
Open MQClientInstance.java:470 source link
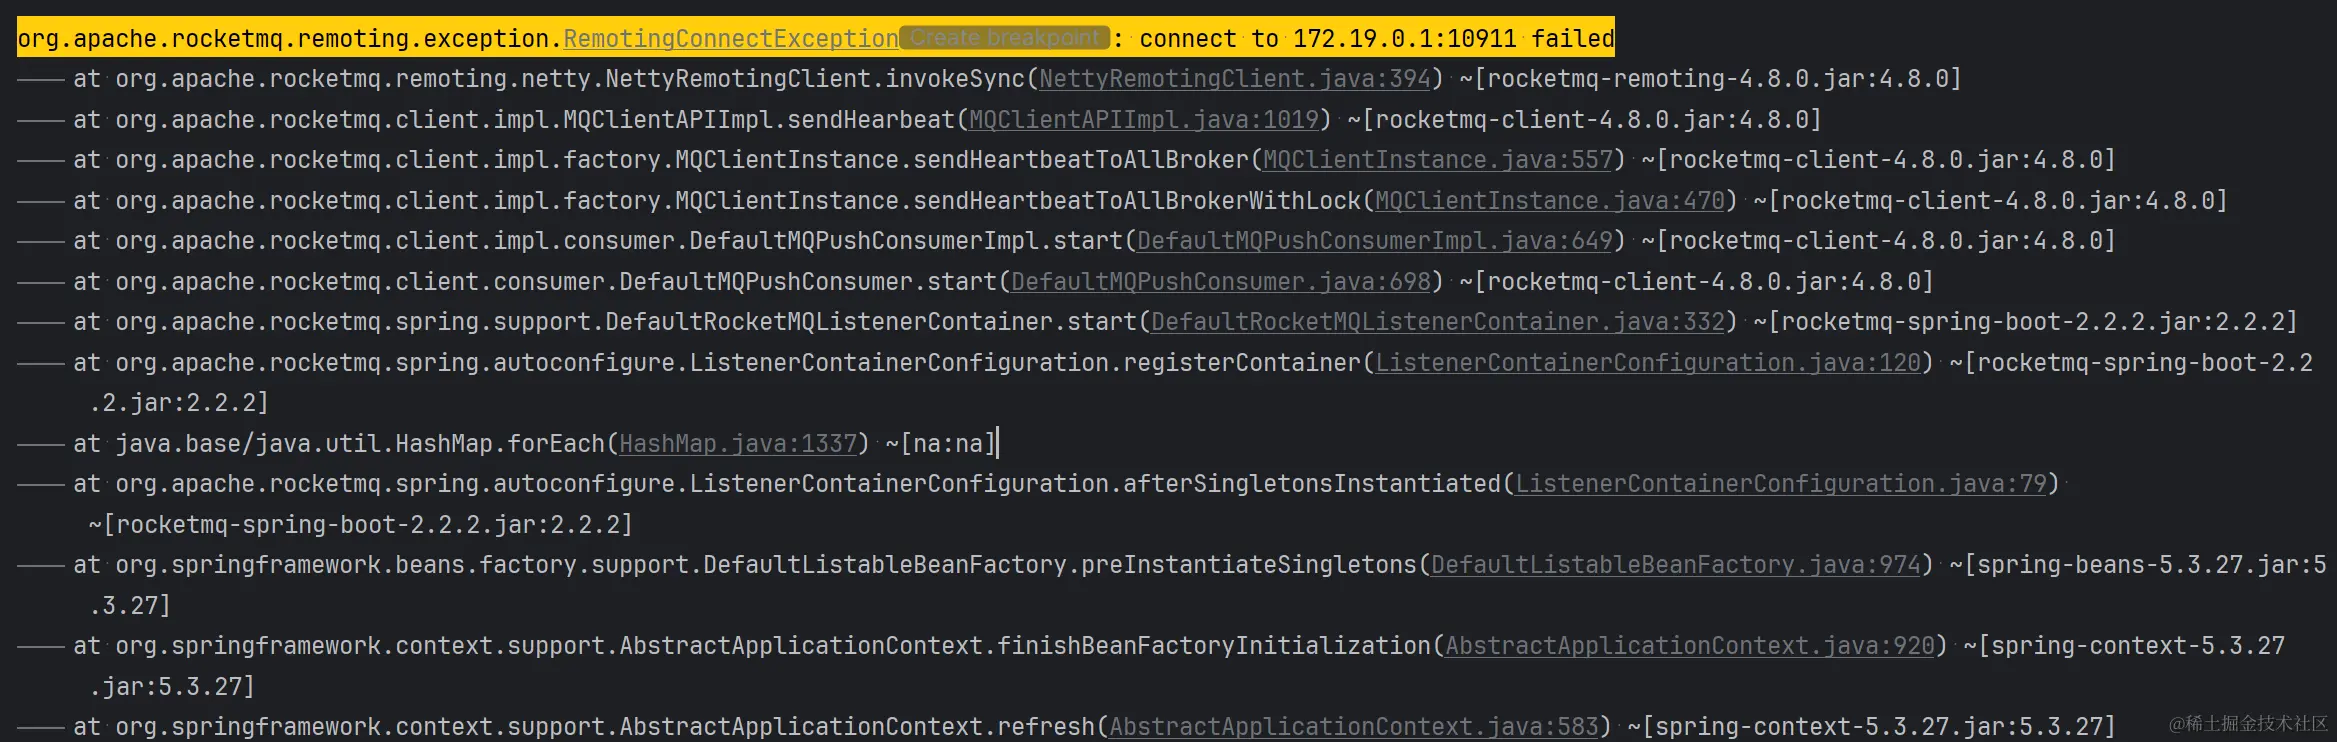pyautogui.click(x=1550, y=200)
